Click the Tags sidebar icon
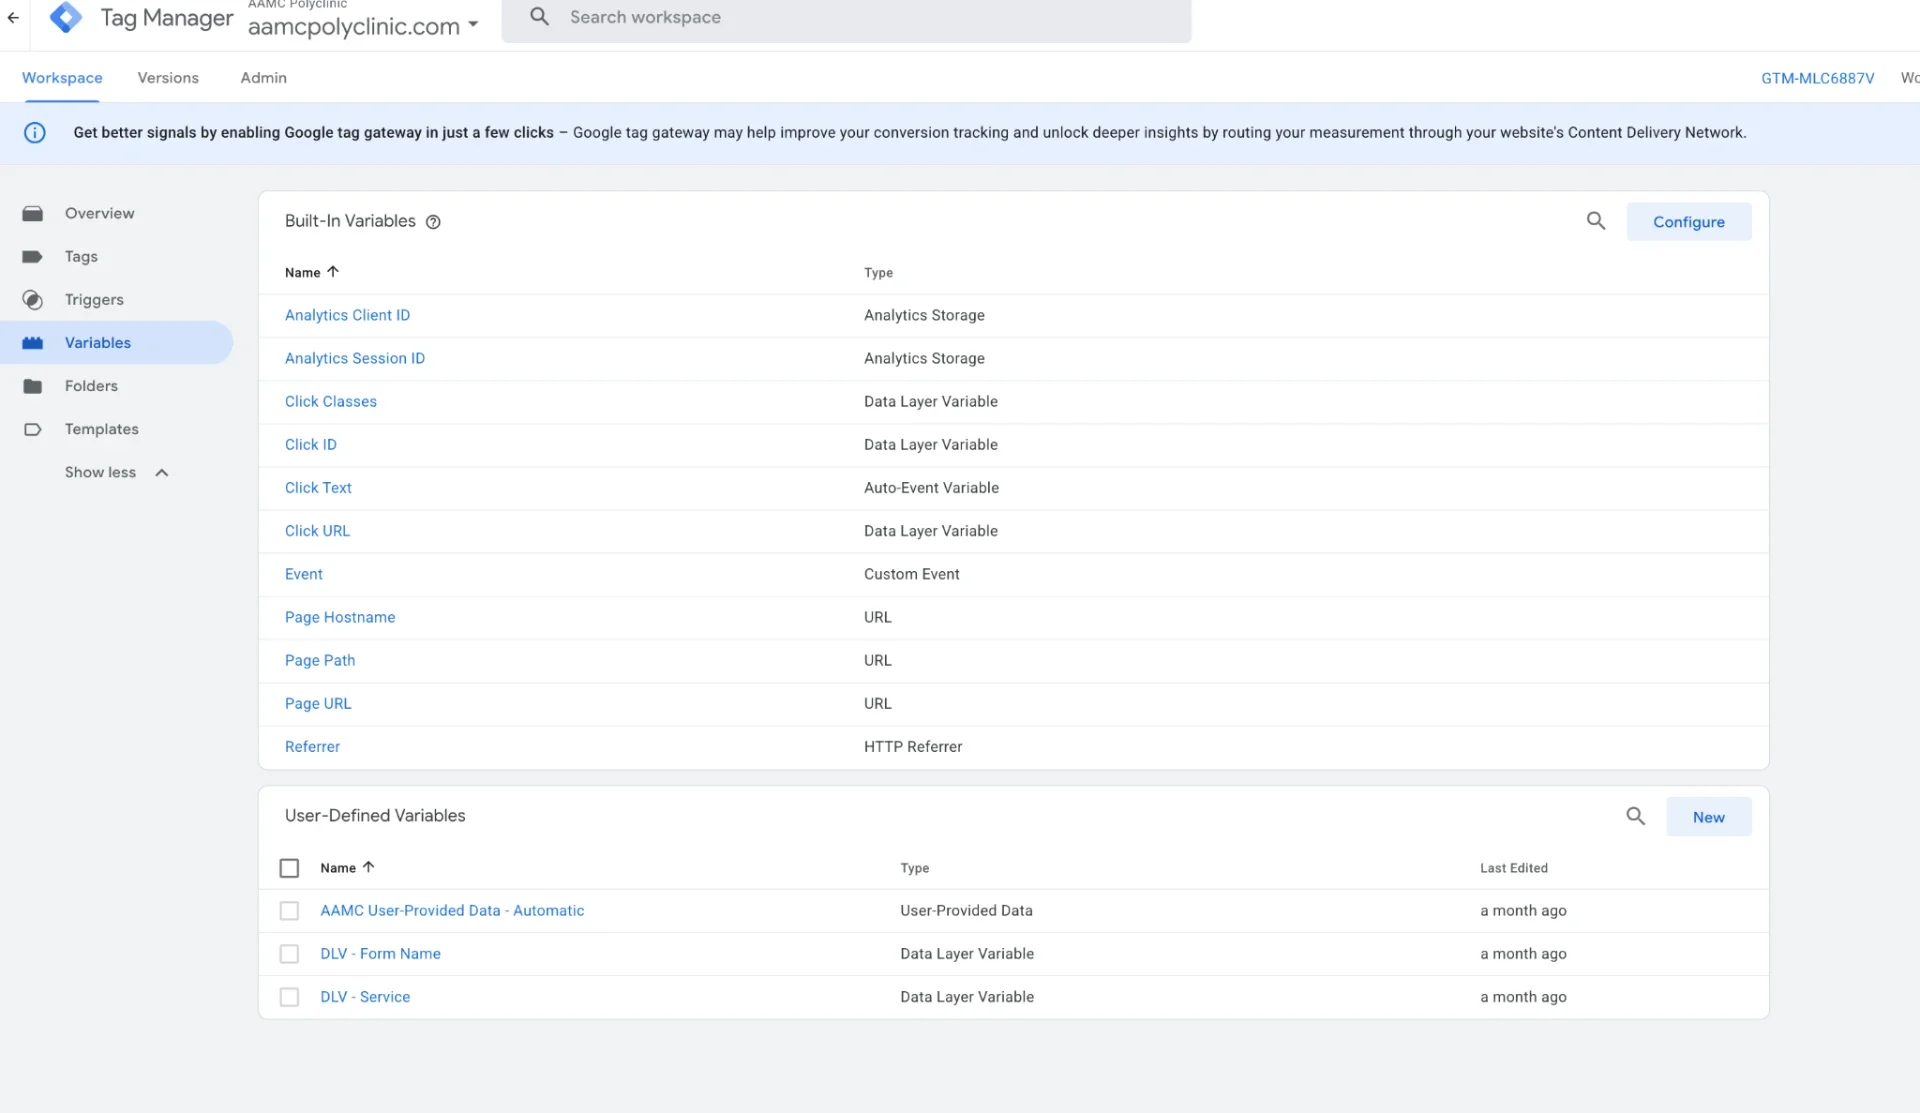 pos(33,257)
